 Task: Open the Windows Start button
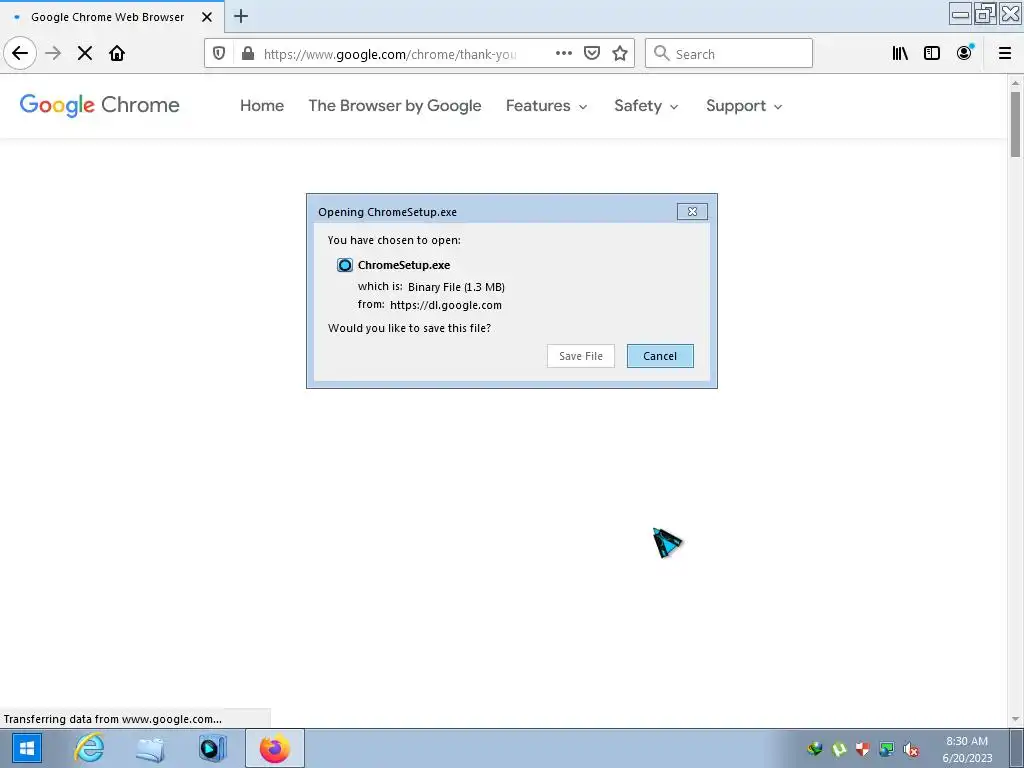coord(27,748)
